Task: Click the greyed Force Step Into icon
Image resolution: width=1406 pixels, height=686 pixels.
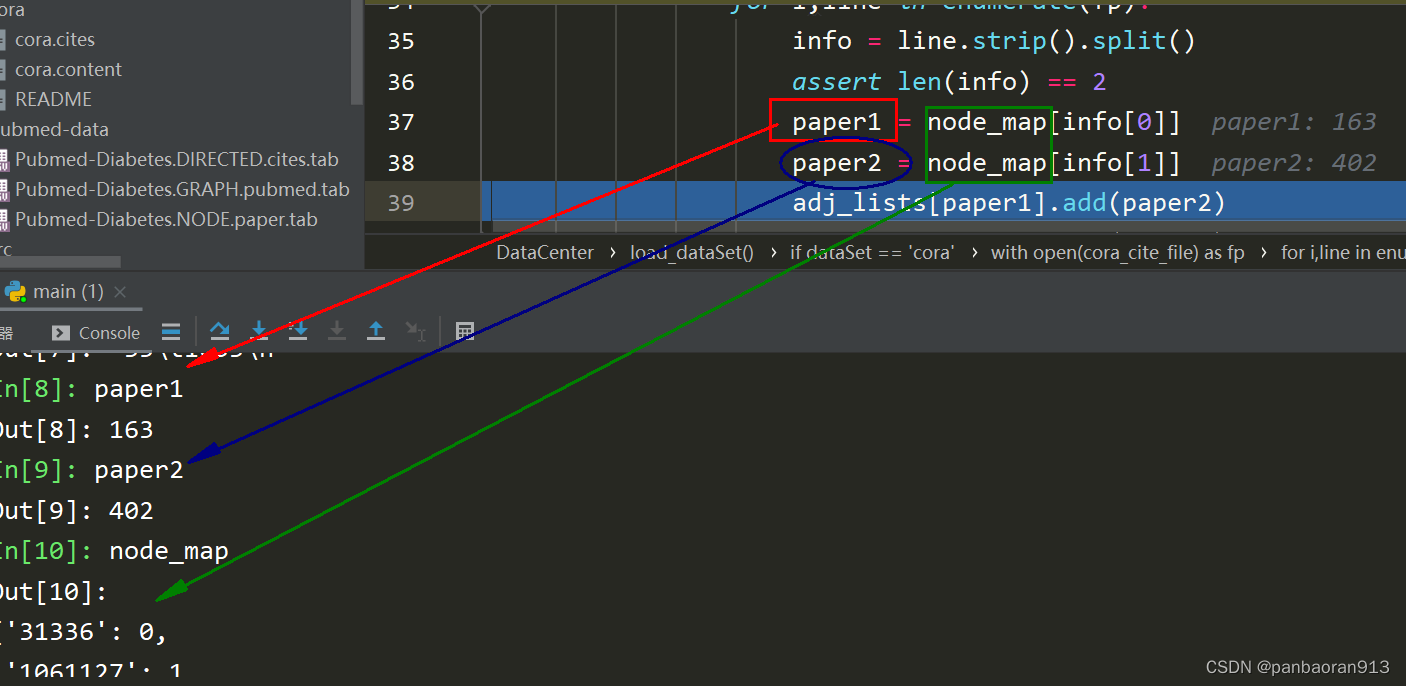Action: pos(337,331)
